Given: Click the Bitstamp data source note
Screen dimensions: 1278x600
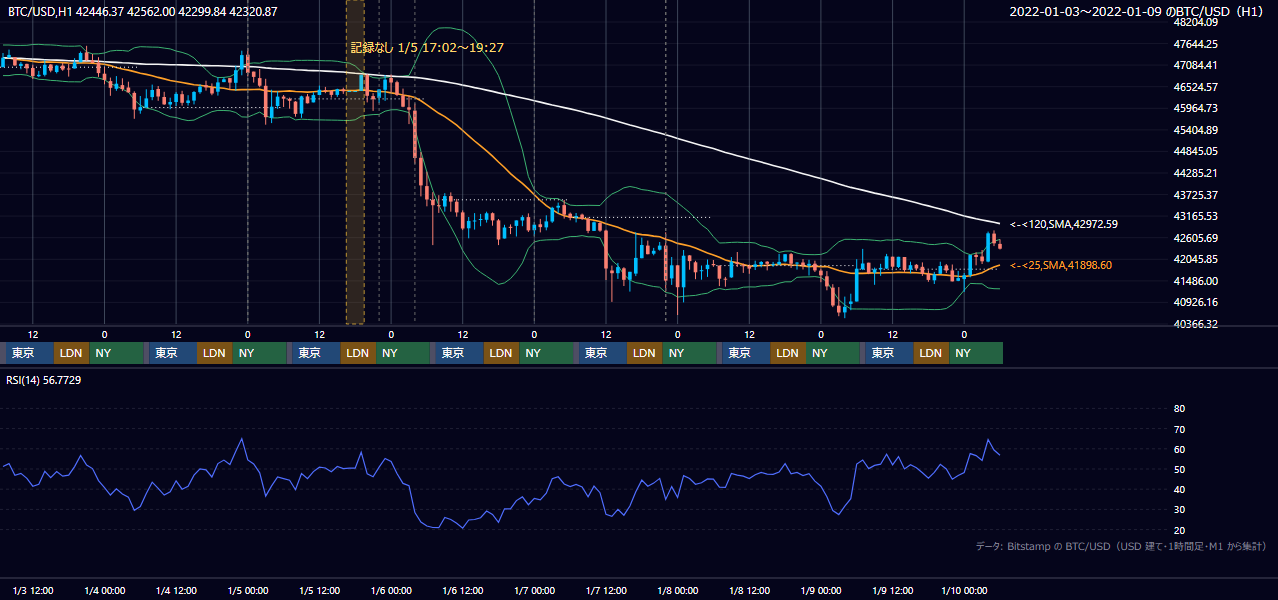Looking at the screenshot, I should point(1121,546).
